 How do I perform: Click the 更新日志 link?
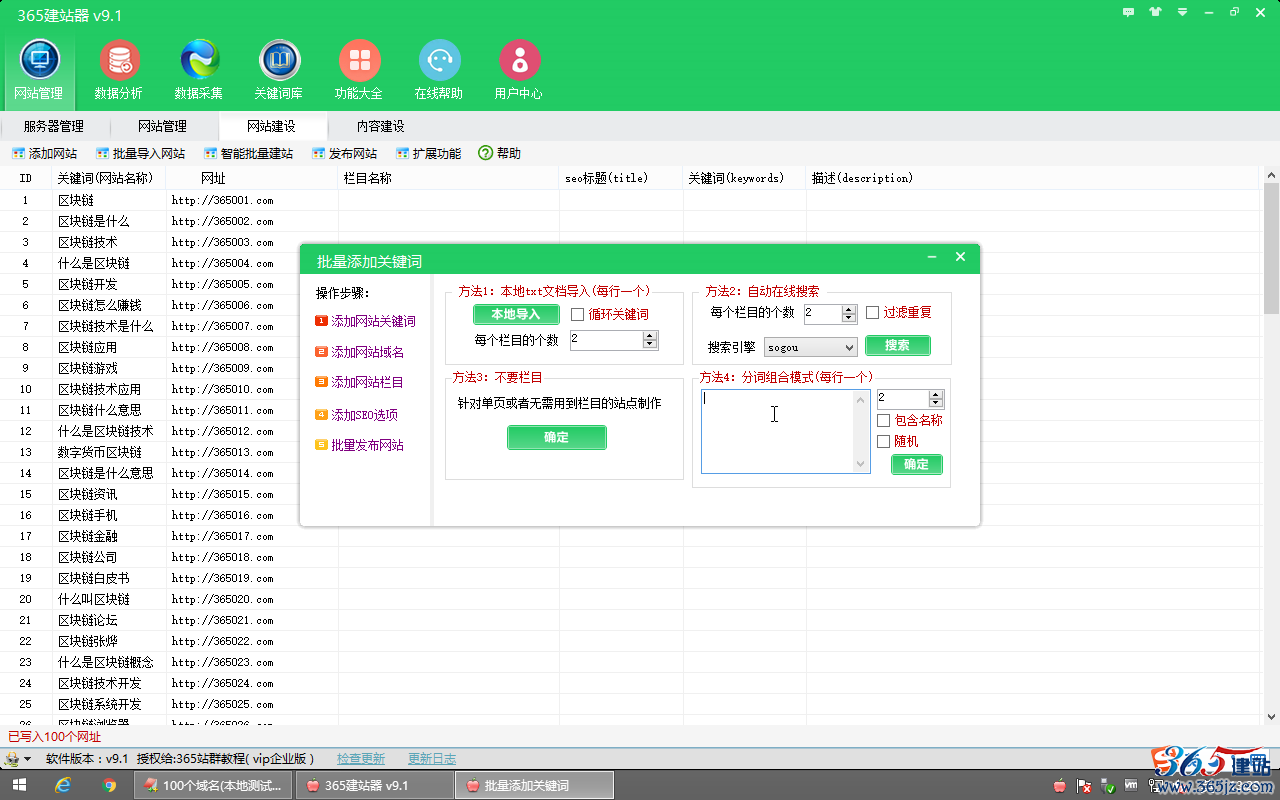coord(432,759)
